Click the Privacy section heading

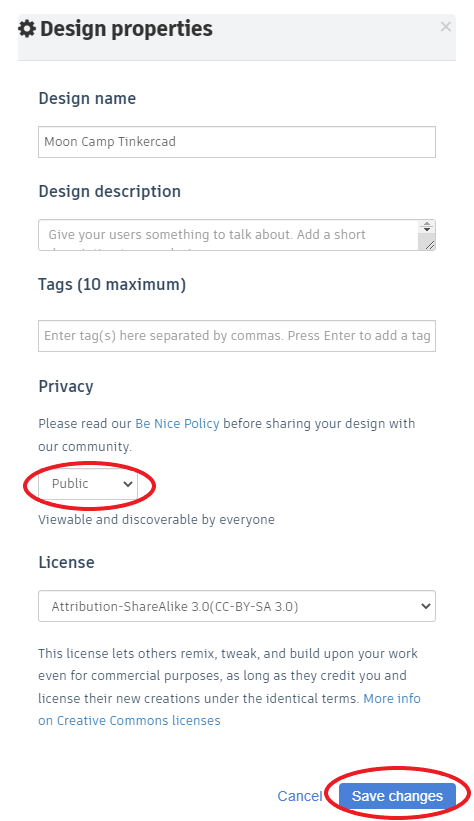66,386
